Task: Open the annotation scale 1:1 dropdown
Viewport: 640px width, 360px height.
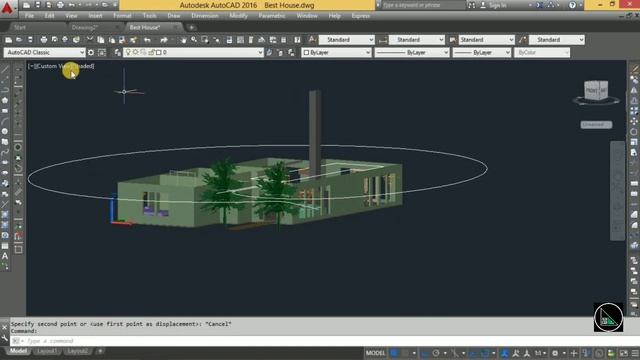Action: point(540,353)
